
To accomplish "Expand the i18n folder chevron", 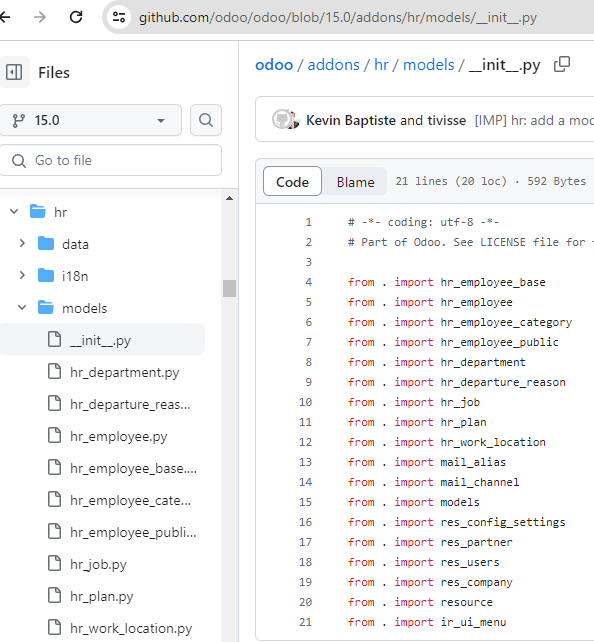I will click(x=22, y=276).
